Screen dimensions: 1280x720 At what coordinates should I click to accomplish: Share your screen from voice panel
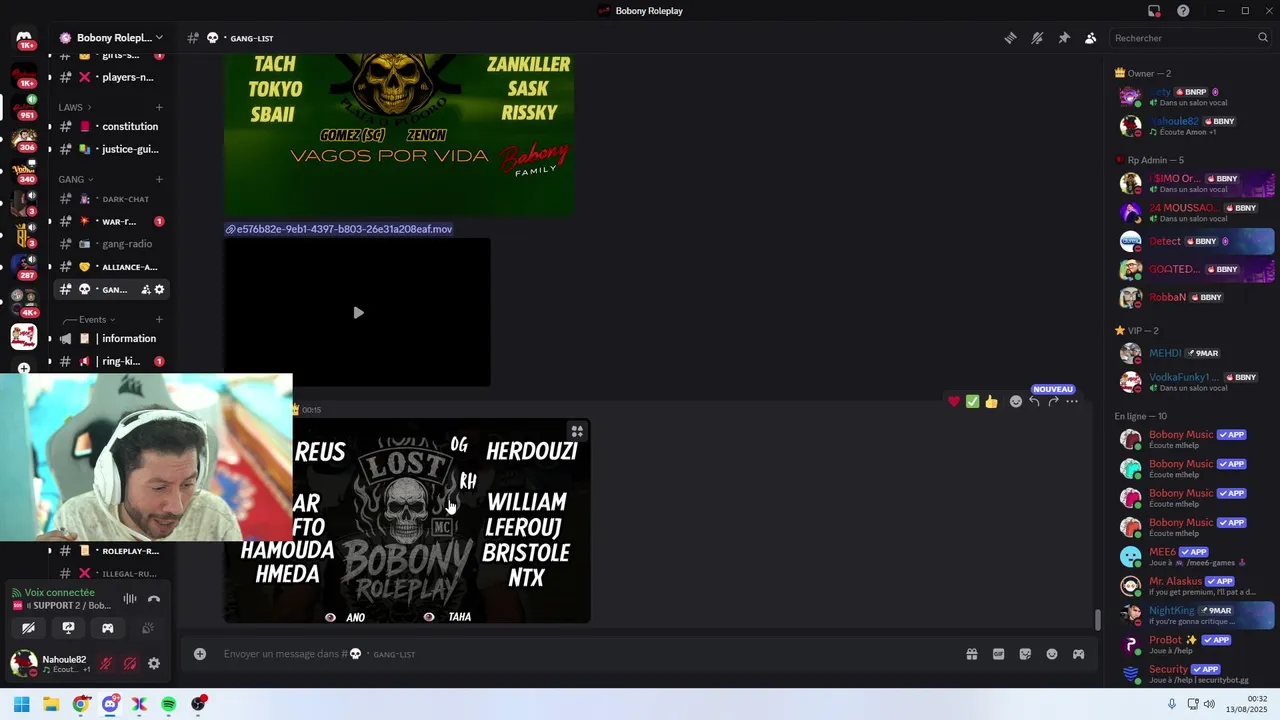click(x=68, y=628)
